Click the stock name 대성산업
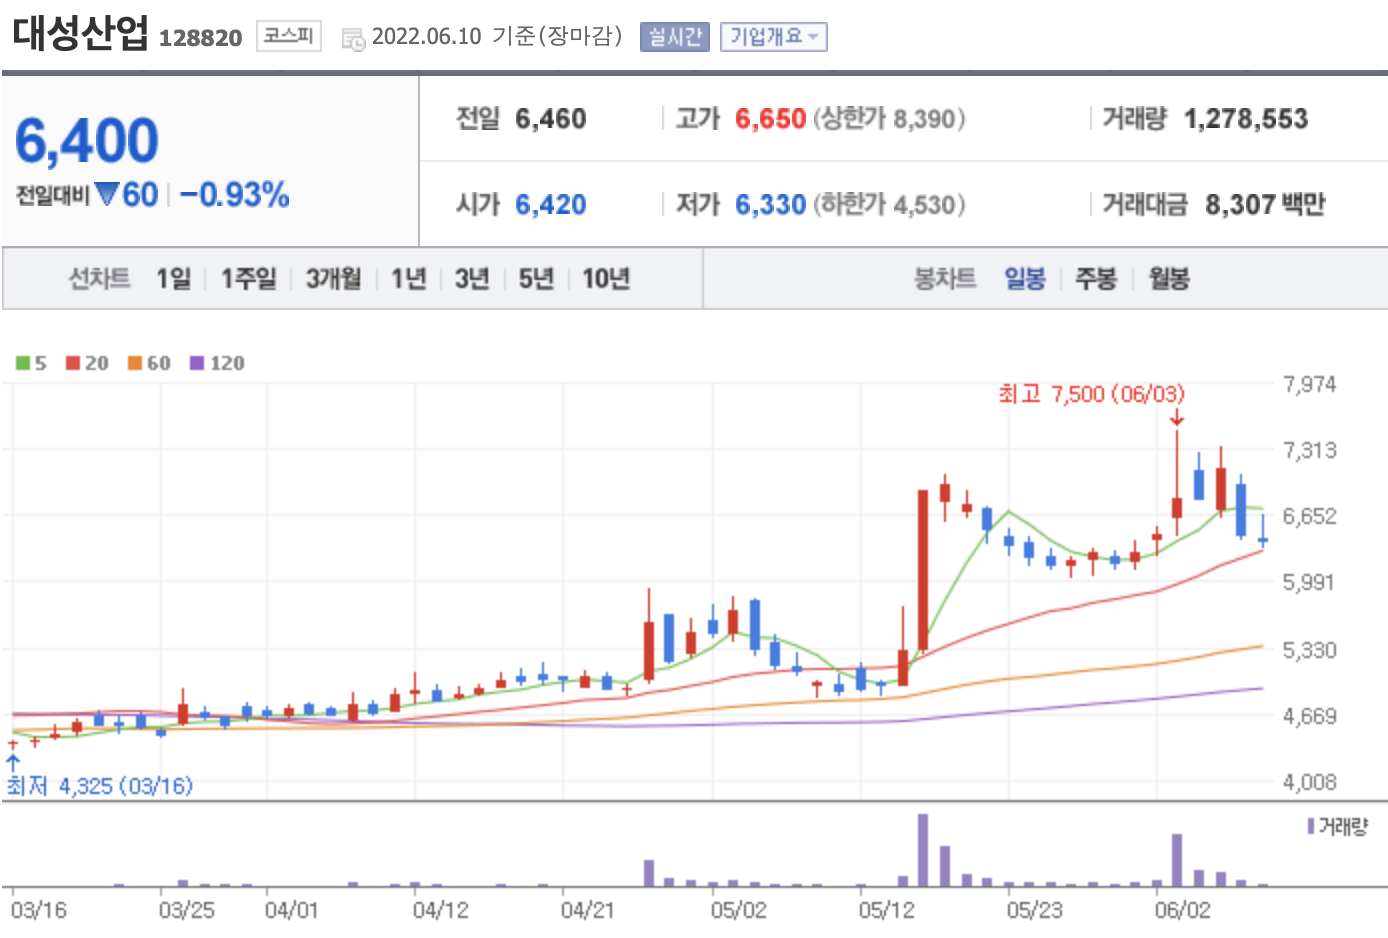This screenshot has height=938, width=1388. tap(80, 32)
